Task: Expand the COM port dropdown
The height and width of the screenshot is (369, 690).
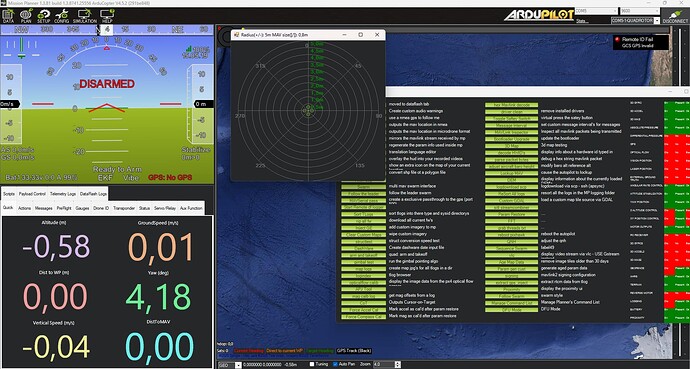Action: point(595,11)
